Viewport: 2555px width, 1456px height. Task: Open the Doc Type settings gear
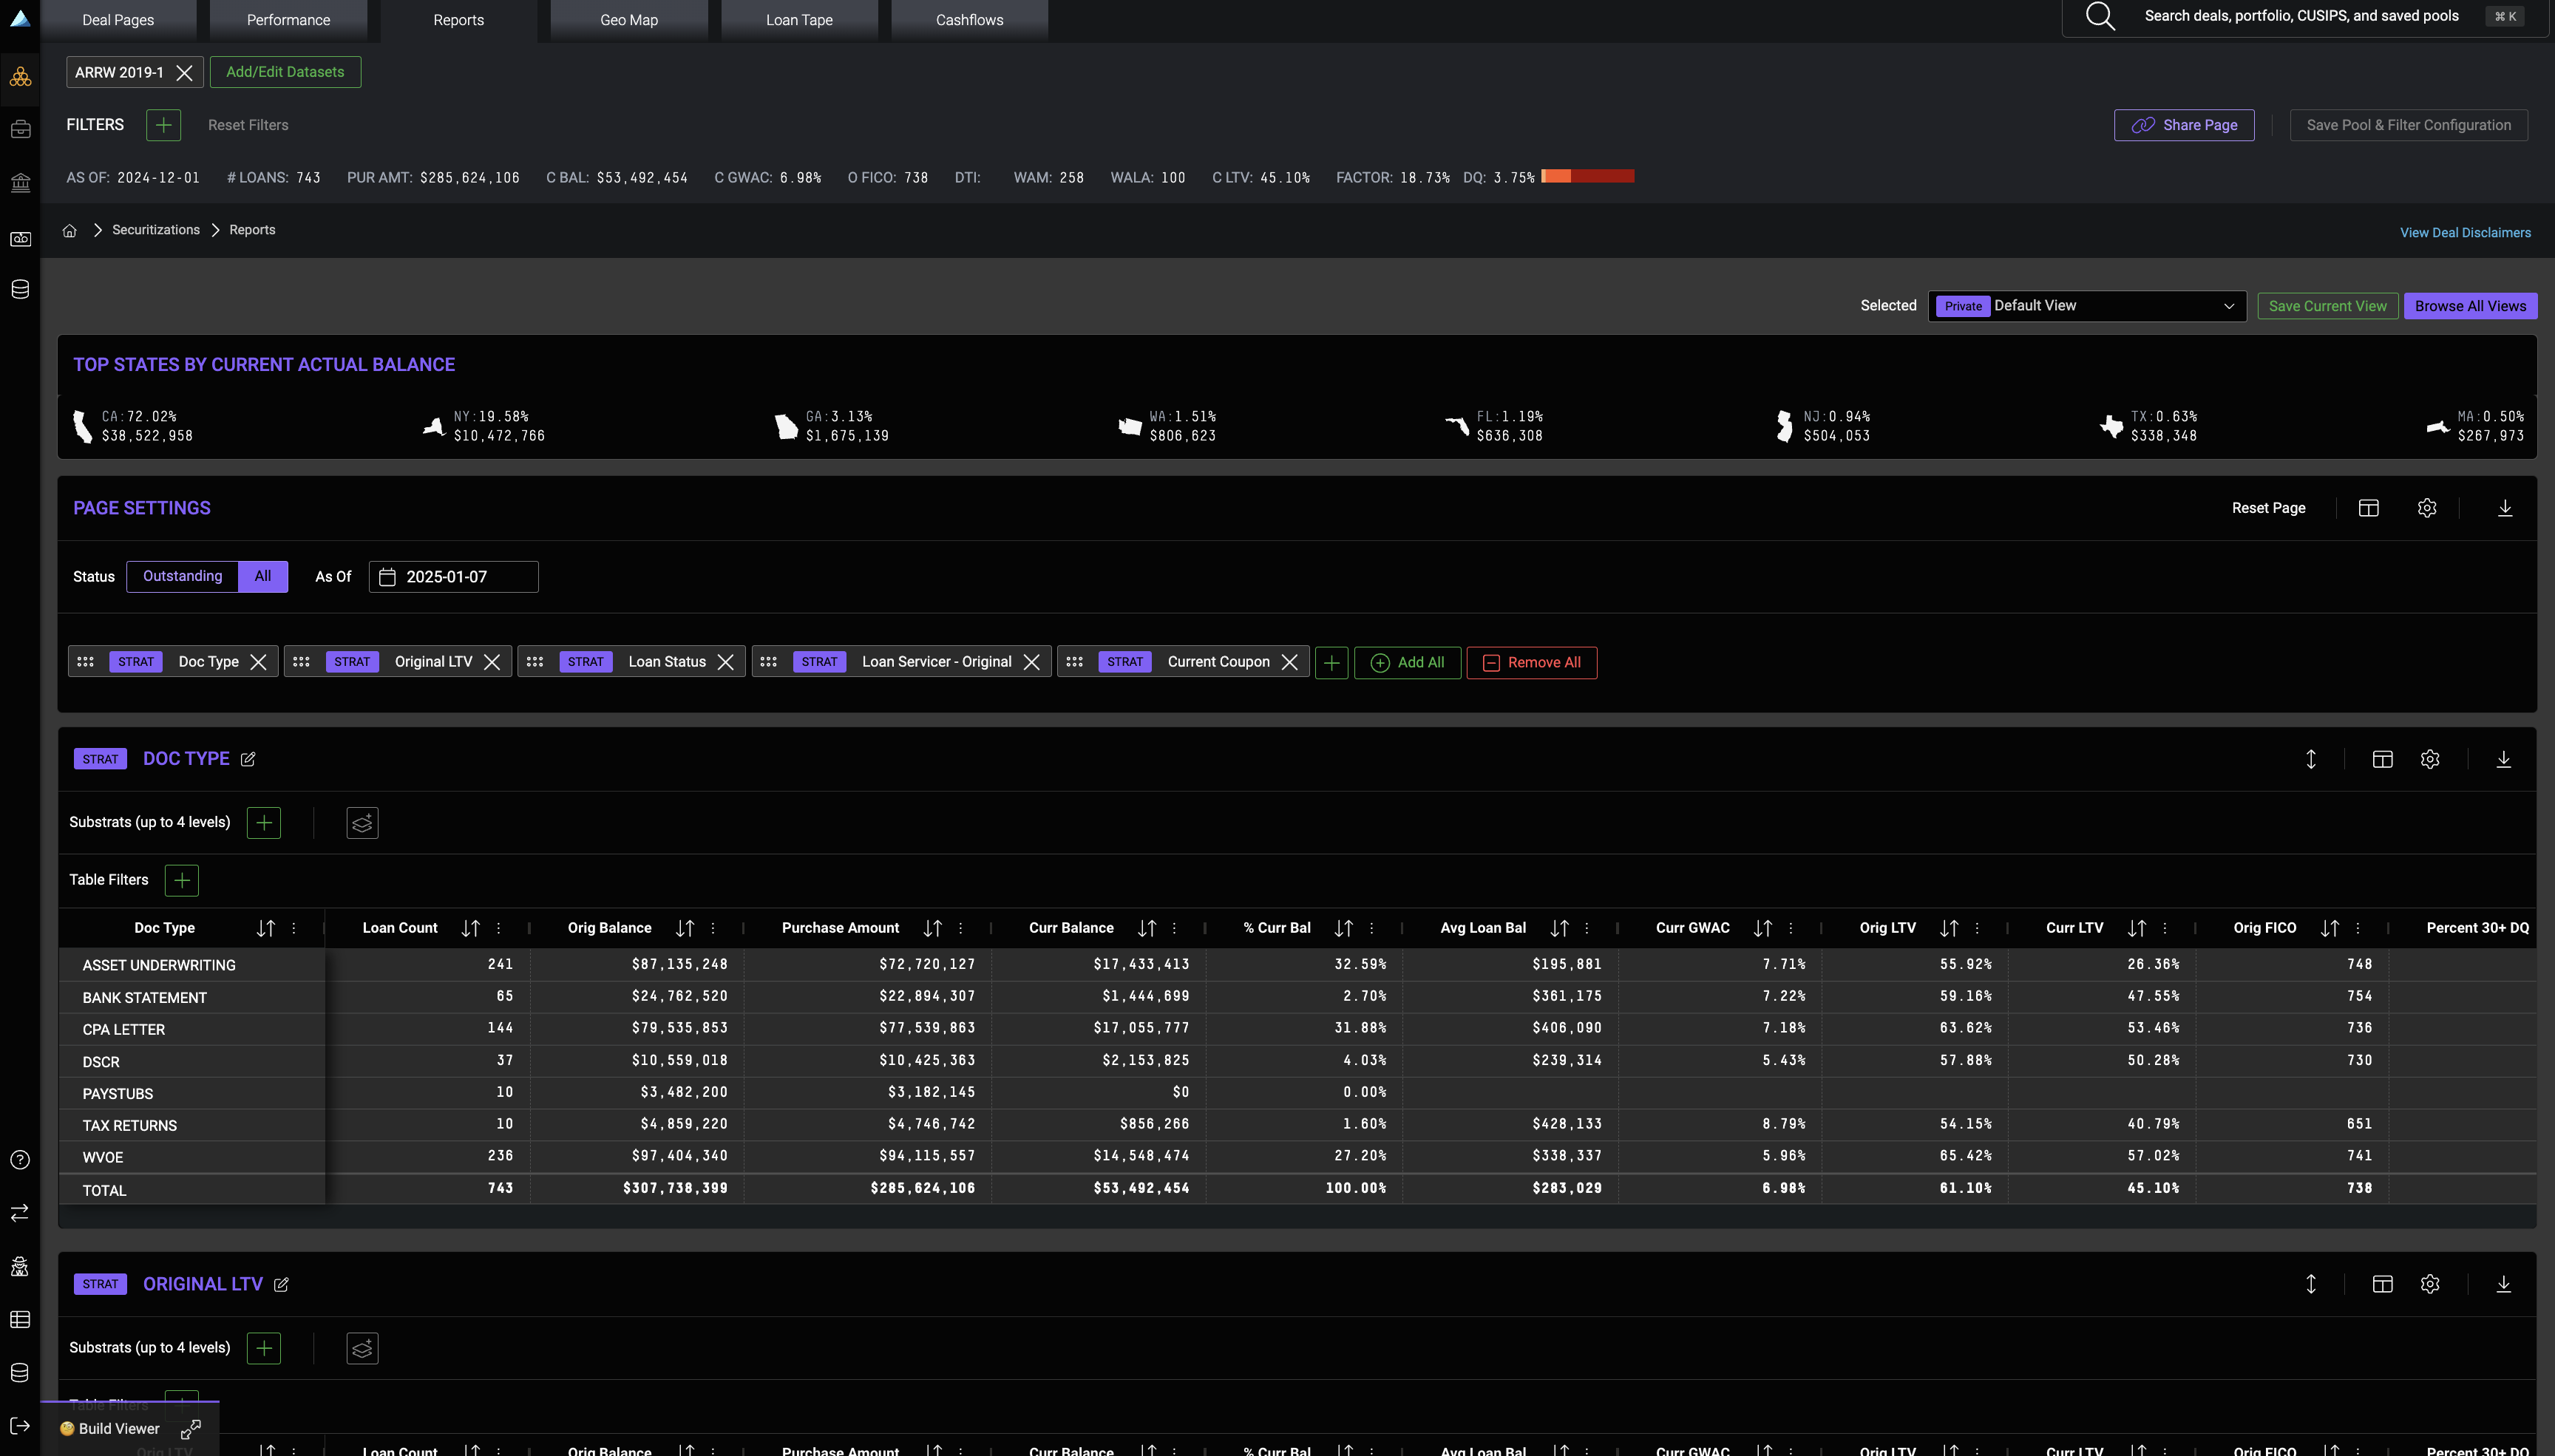point(2430,759)
